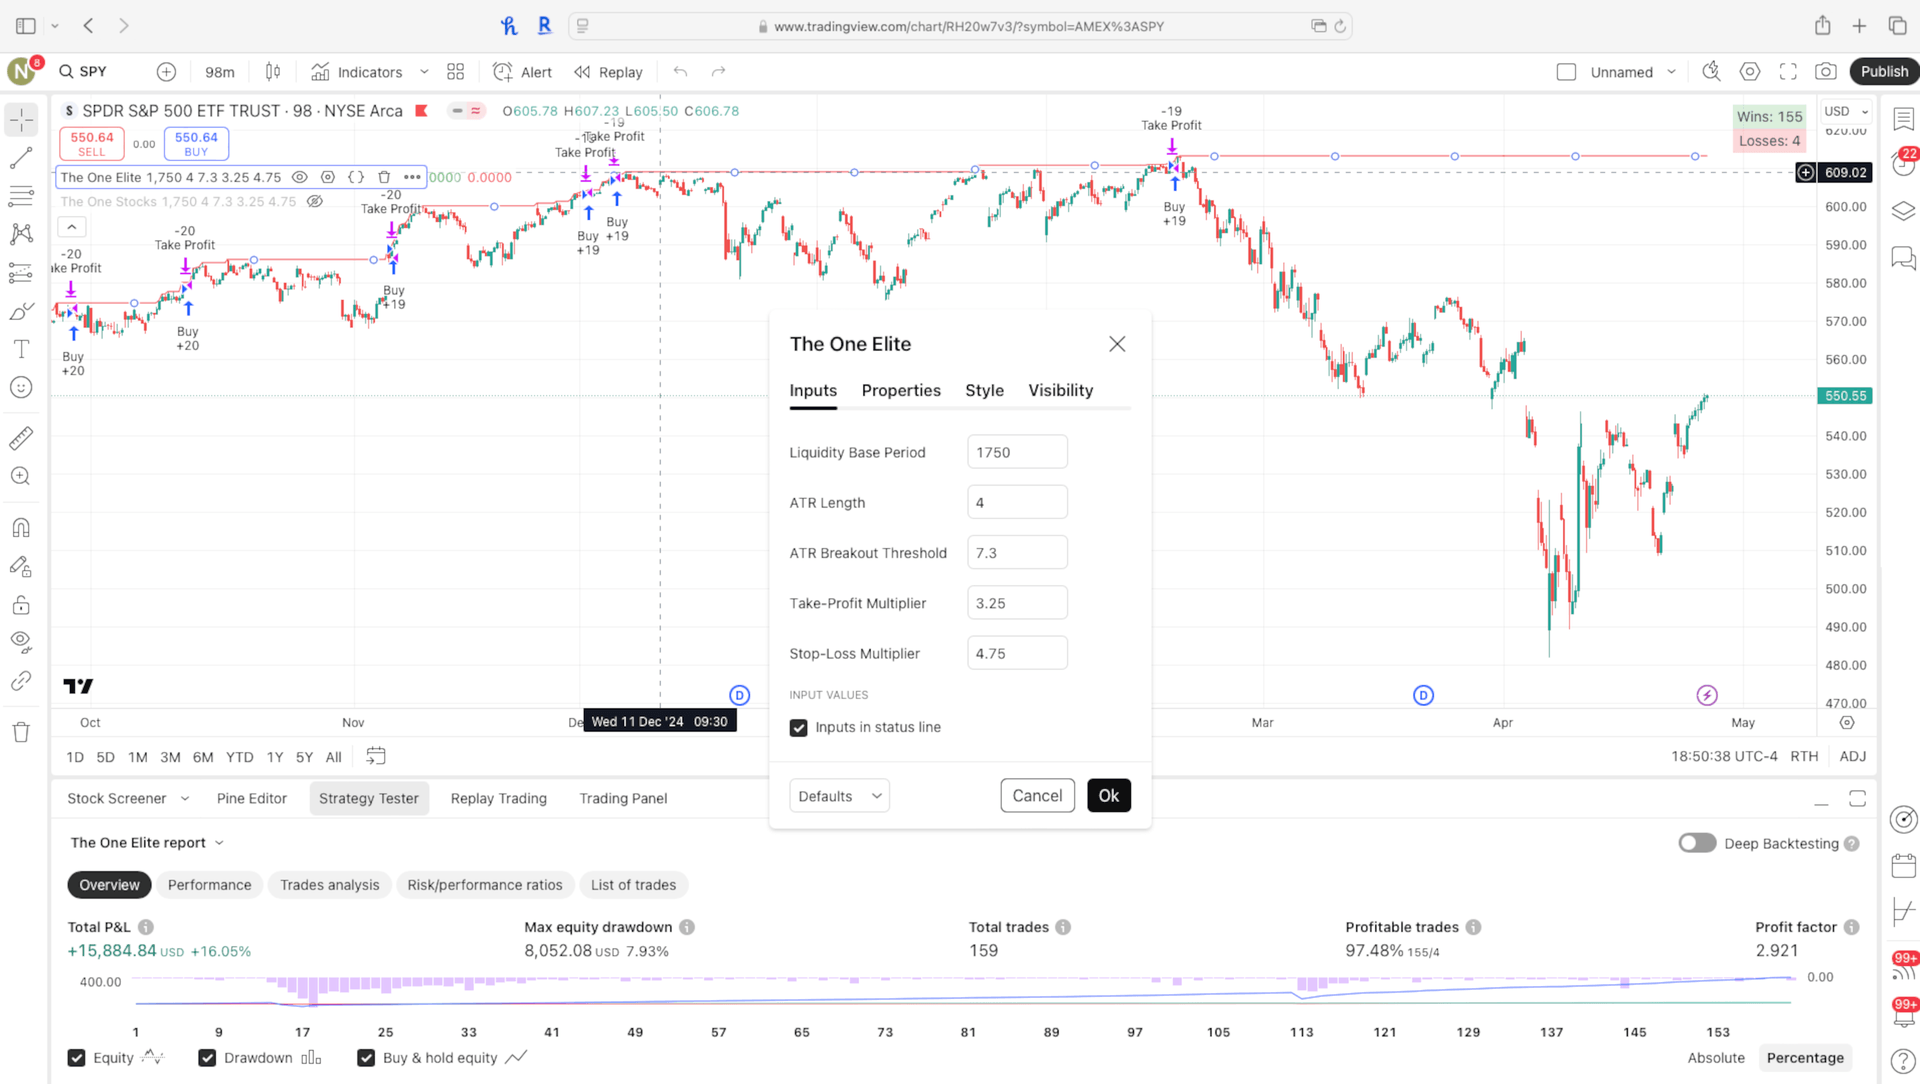Open the Stock Screener dropdown arrow

pyautogui.click(x=184, y=798)
